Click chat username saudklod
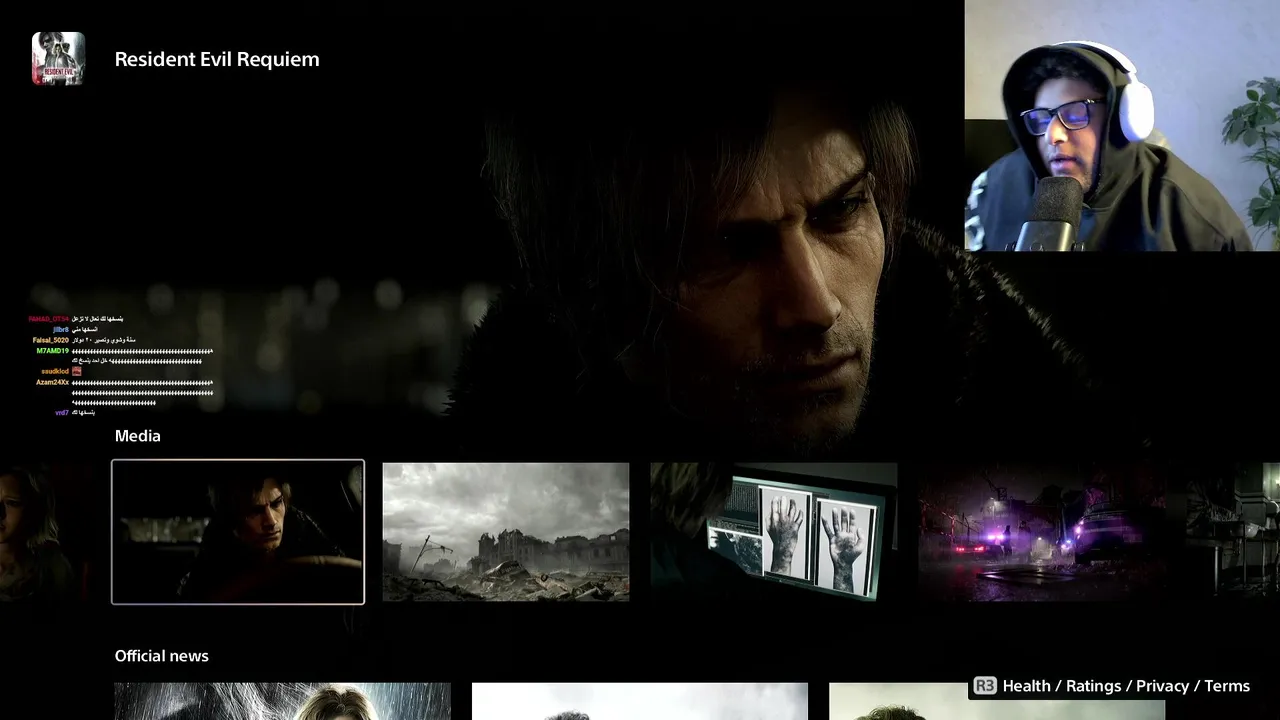This screenshot has height=720, width=1280. click(55, 371)
